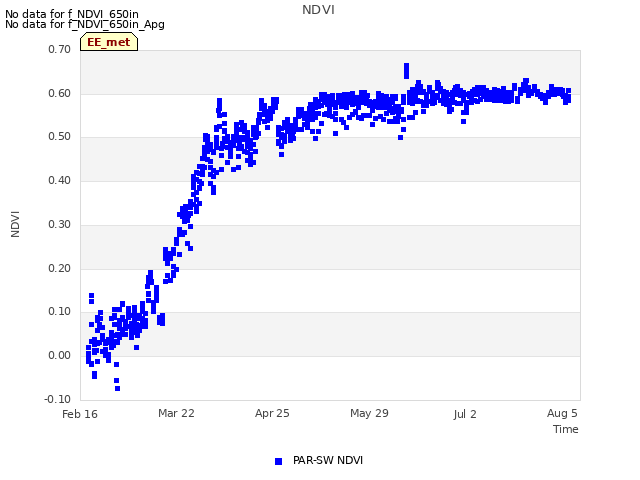
Task: Select the PAR-SW NDVI legend label
Action: (x=328, y=460)
